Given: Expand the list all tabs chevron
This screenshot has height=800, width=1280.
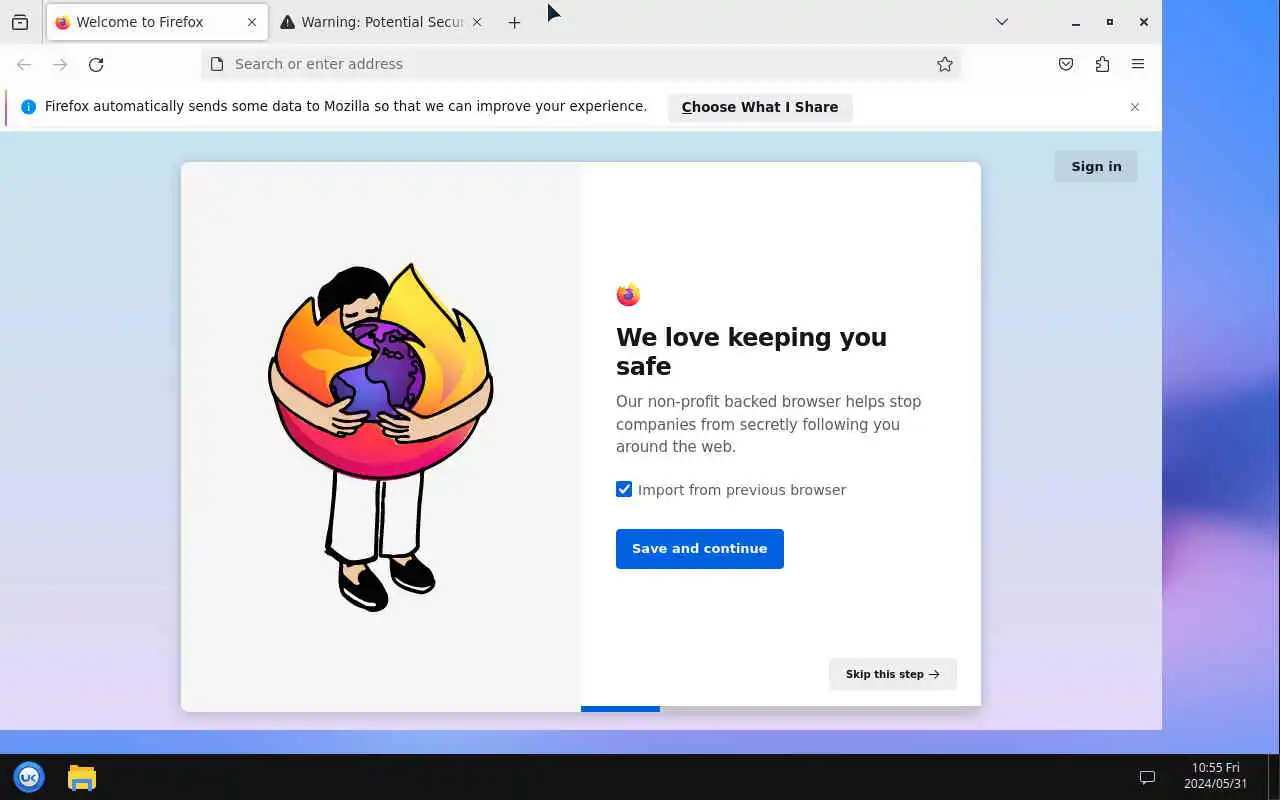Looking at the screenshot, I should (1001, 22).
